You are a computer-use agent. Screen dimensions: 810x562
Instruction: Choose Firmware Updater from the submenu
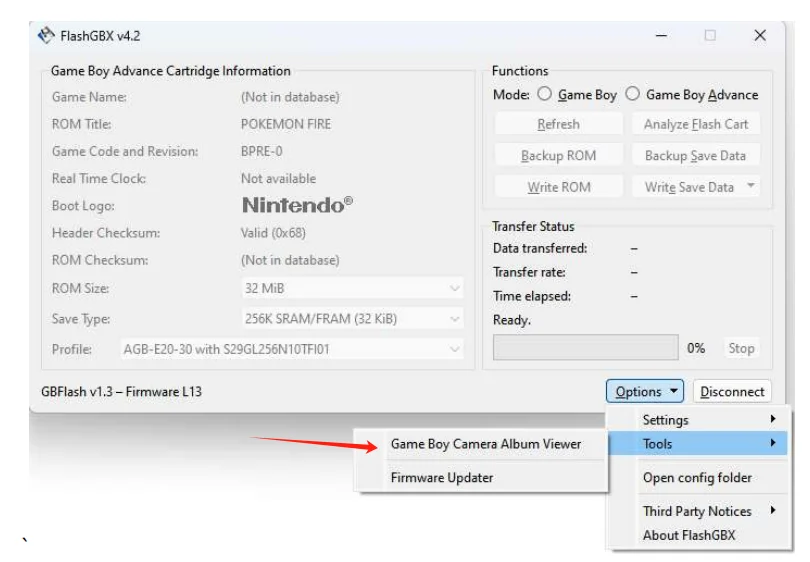coord(441,478)
